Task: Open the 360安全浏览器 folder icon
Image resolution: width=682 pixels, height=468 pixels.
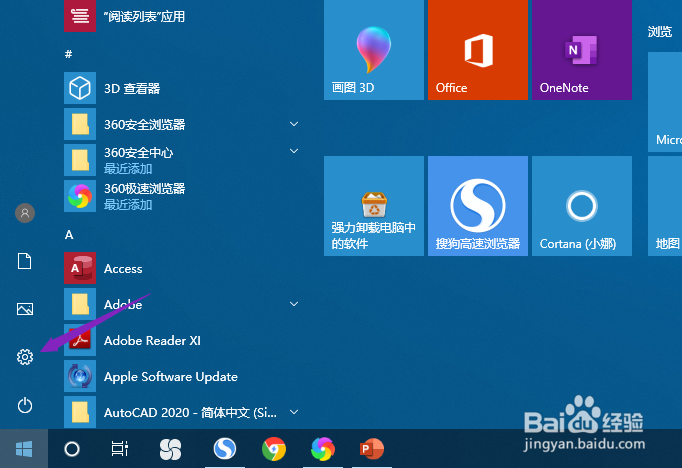Action: click(x=80, y=124)
